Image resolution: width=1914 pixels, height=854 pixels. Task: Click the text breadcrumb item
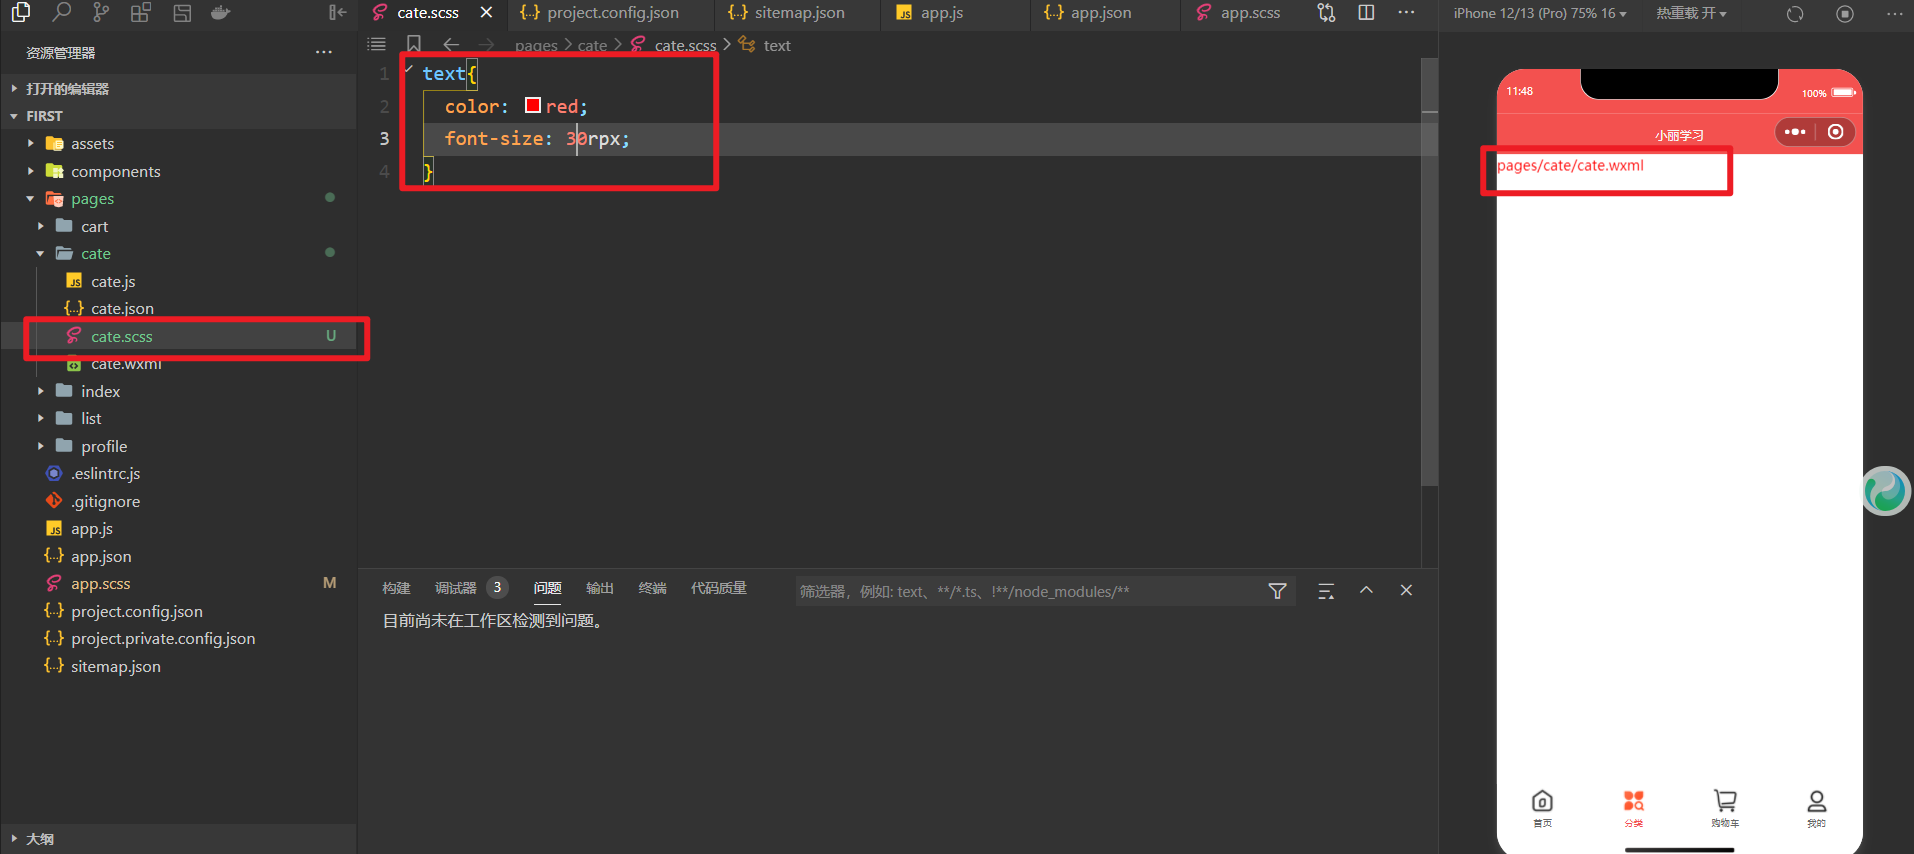(777, 45)
